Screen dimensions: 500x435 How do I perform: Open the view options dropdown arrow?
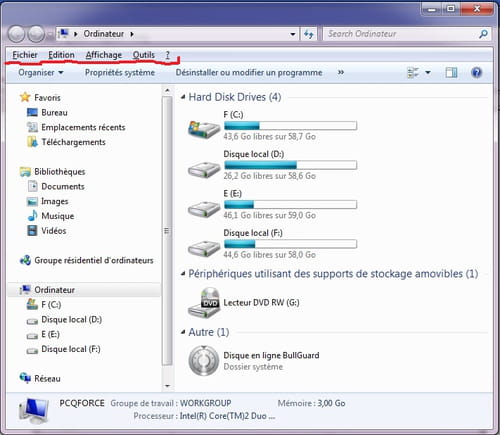(428, 72)
